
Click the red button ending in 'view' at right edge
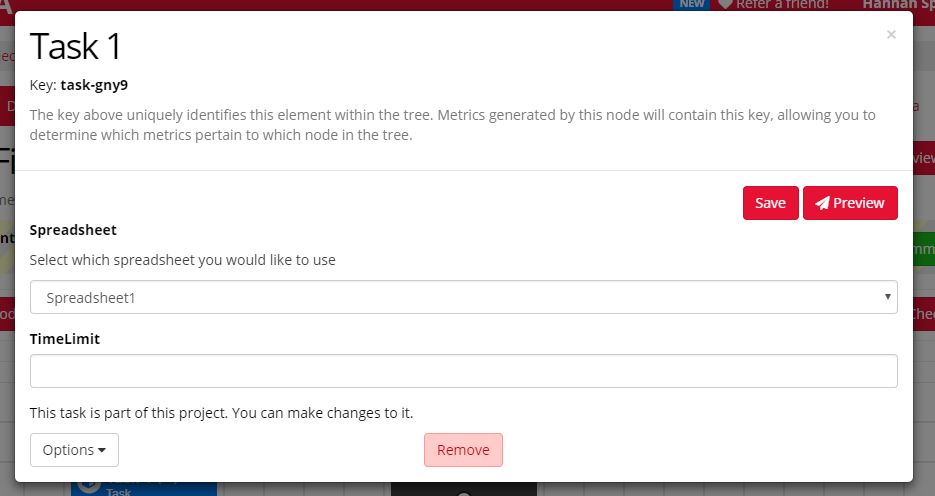pos(923,158)
